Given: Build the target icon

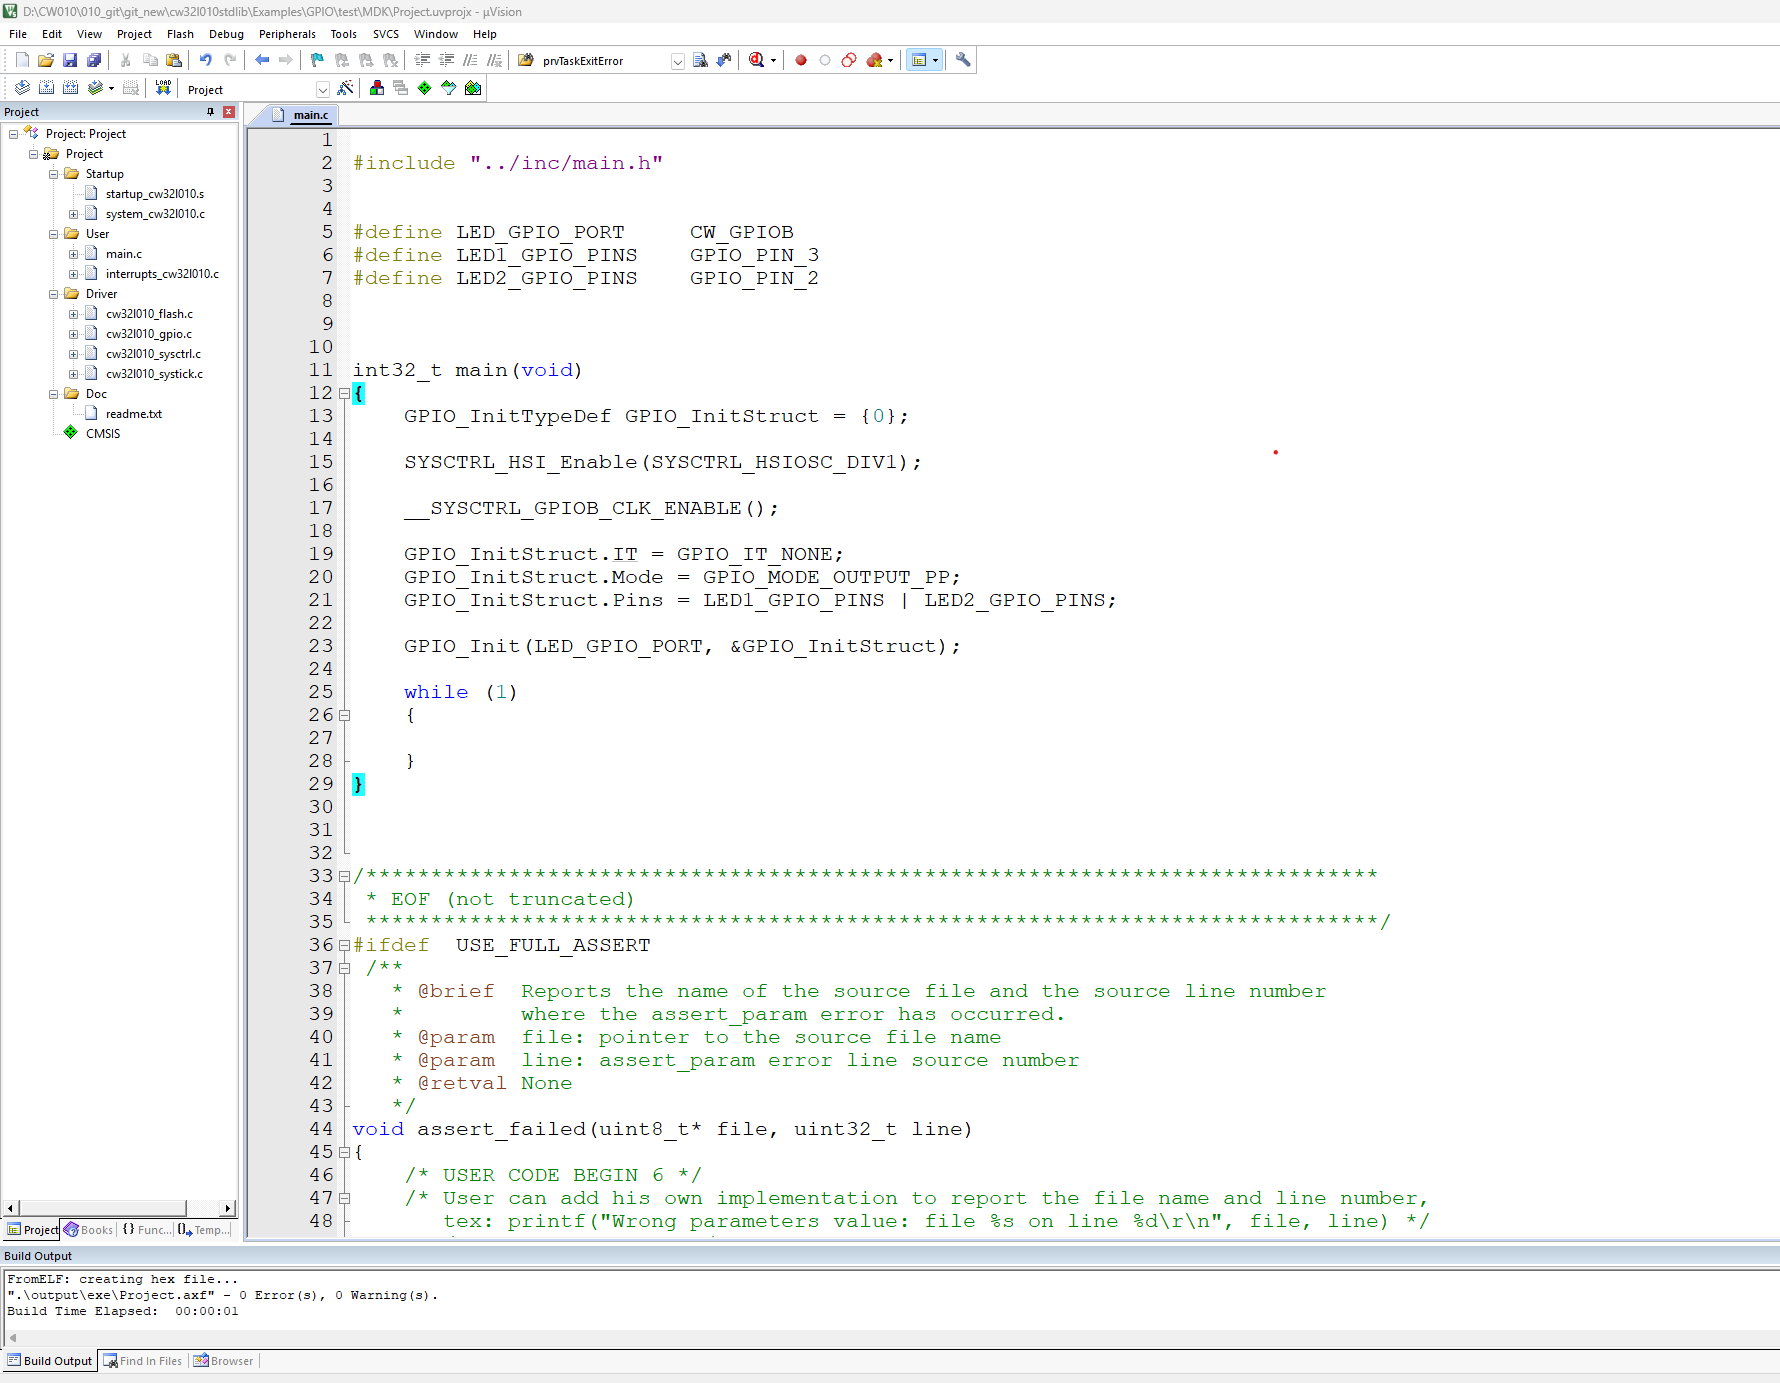Looking at the screenshot, I should coord(46,88).
